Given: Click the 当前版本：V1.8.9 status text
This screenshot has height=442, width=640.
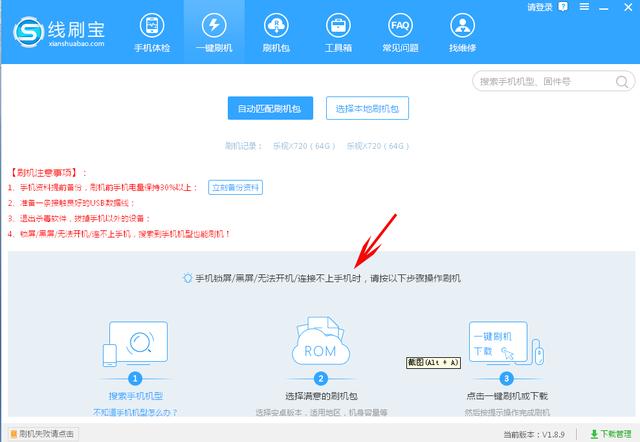Looking at the screenshot, I should (x=534, y=434).
